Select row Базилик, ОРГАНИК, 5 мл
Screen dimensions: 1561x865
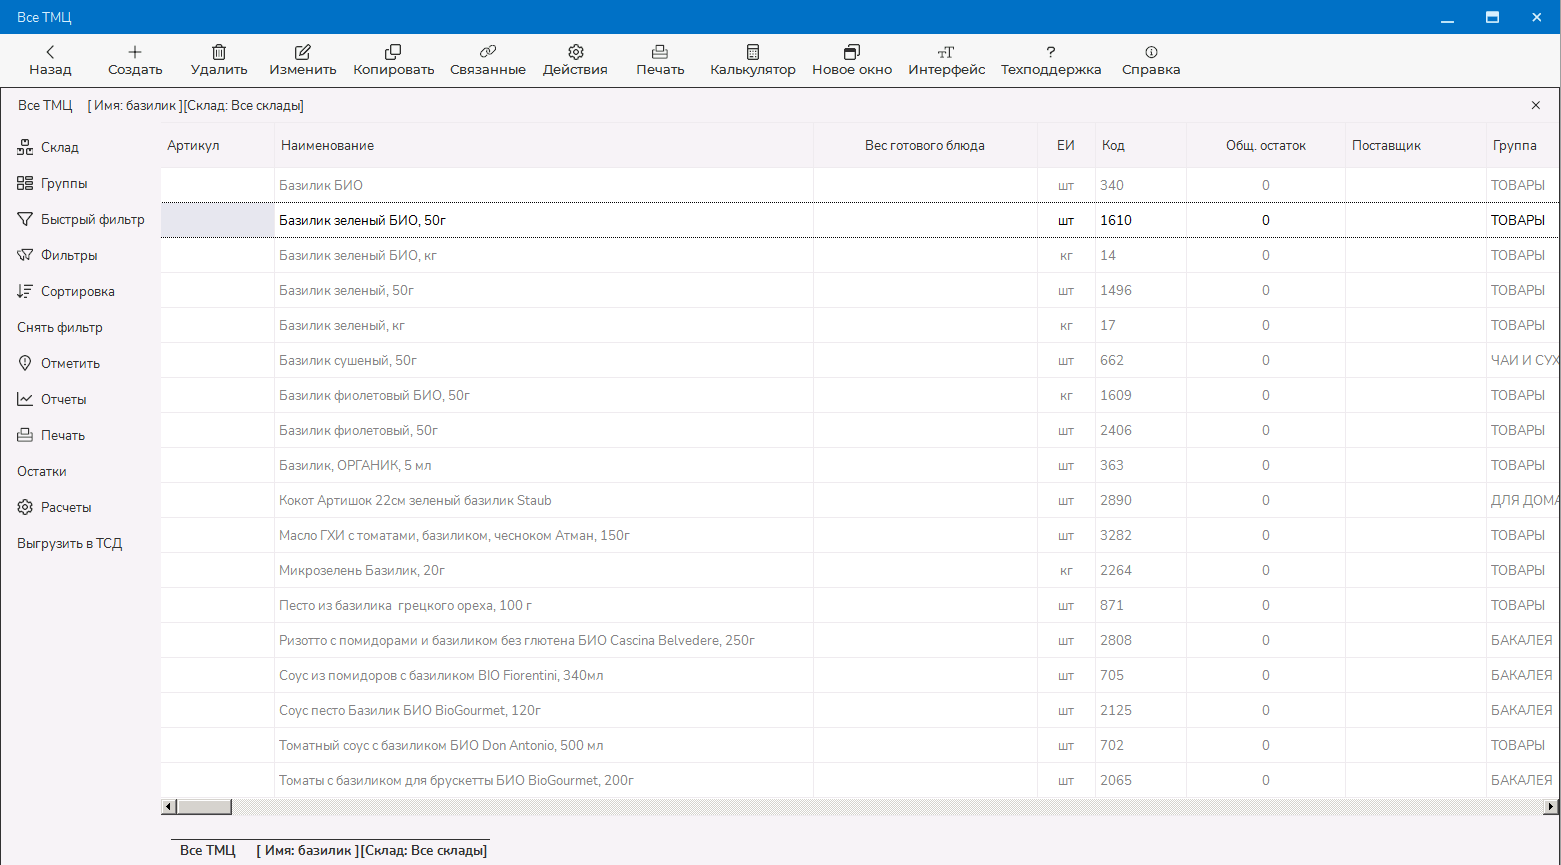coord(860,465)
